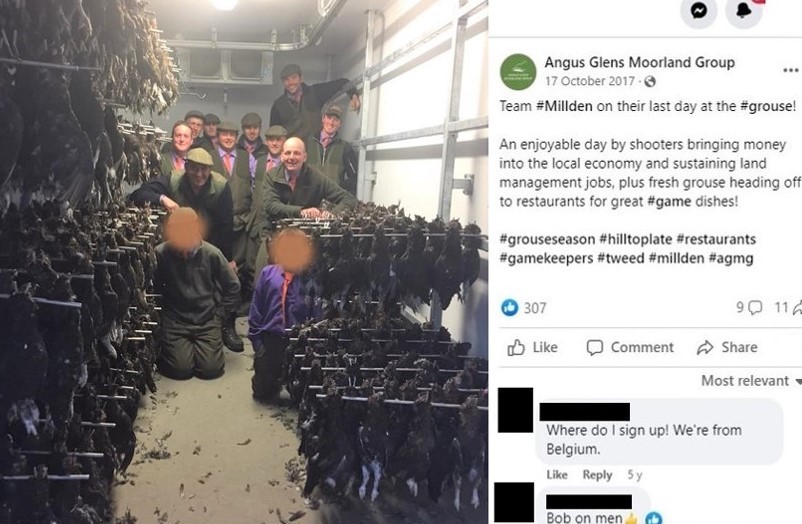Click the blue like reaction count icon

click(509, 308)
